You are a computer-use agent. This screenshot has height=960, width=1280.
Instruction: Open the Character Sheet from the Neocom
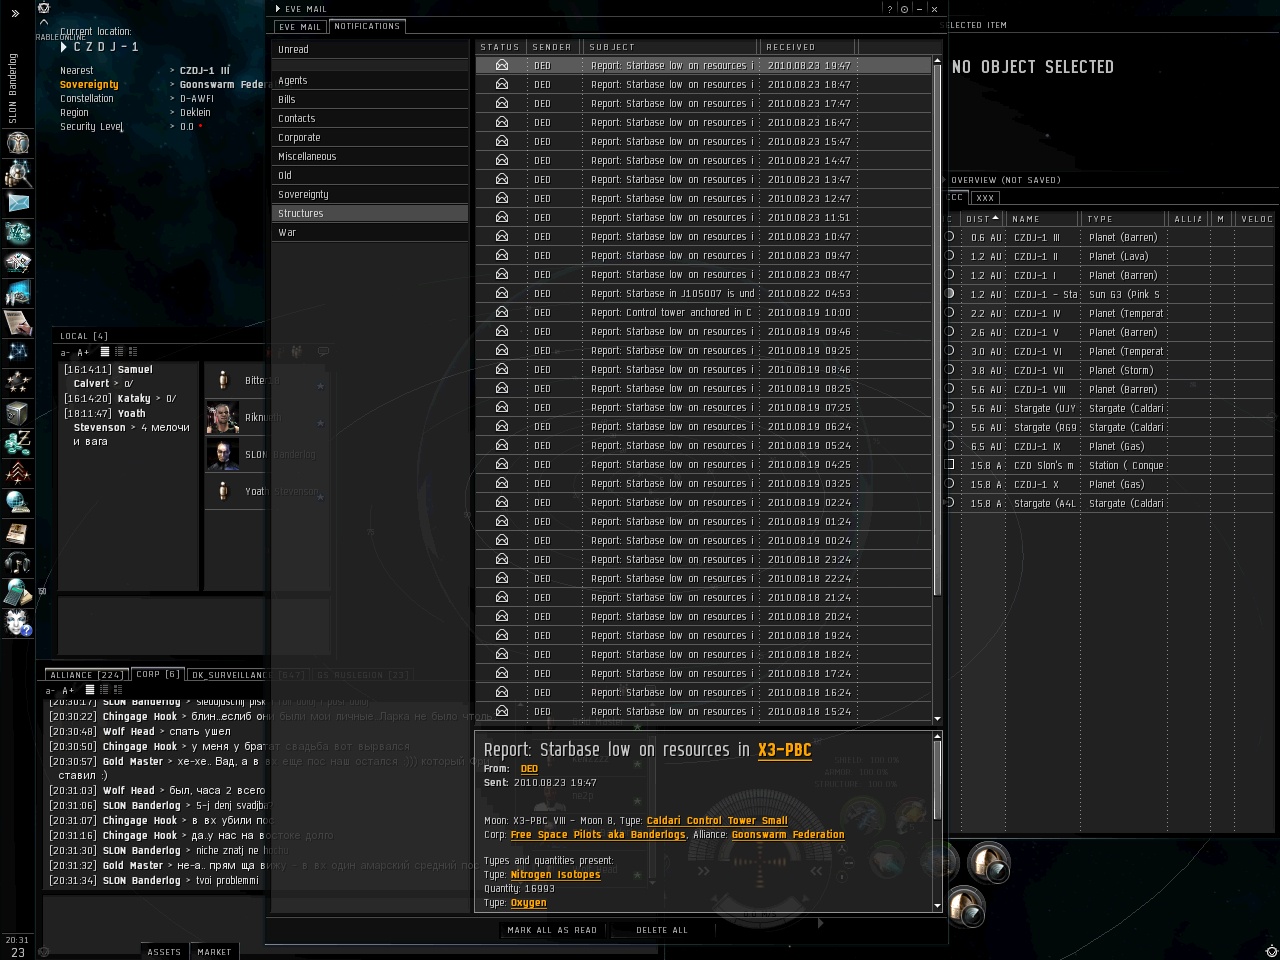(x=17, y=143)
